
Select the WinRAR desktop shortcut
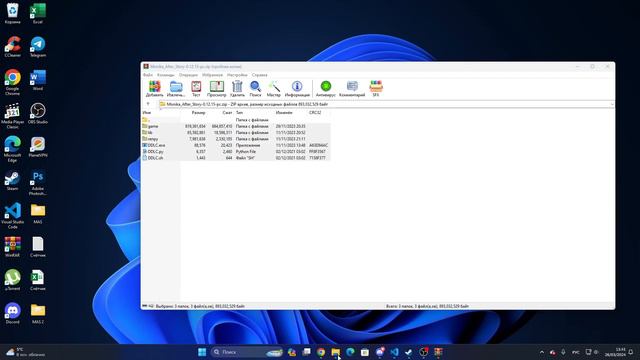[13, 247]
